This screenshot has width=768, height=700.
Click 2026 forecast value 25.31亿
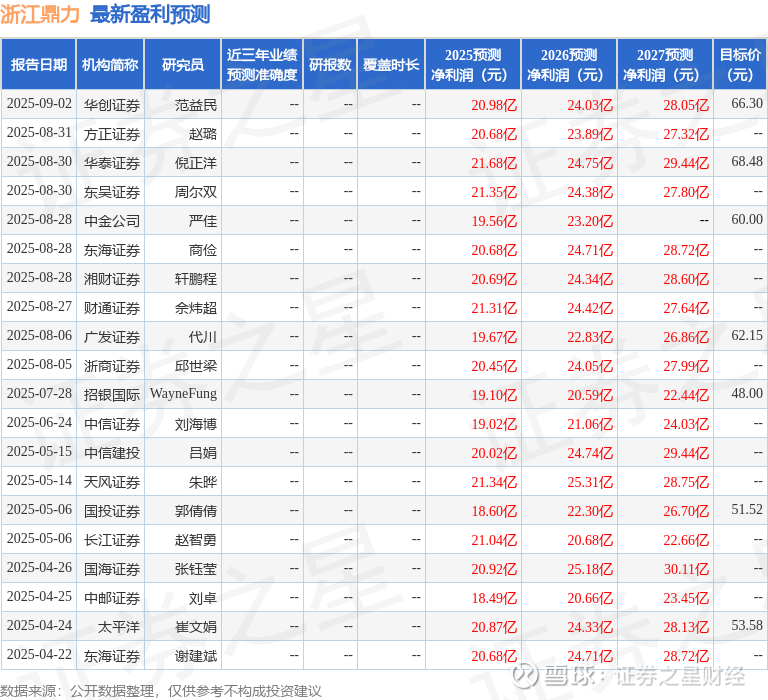[x=590, y=482]
